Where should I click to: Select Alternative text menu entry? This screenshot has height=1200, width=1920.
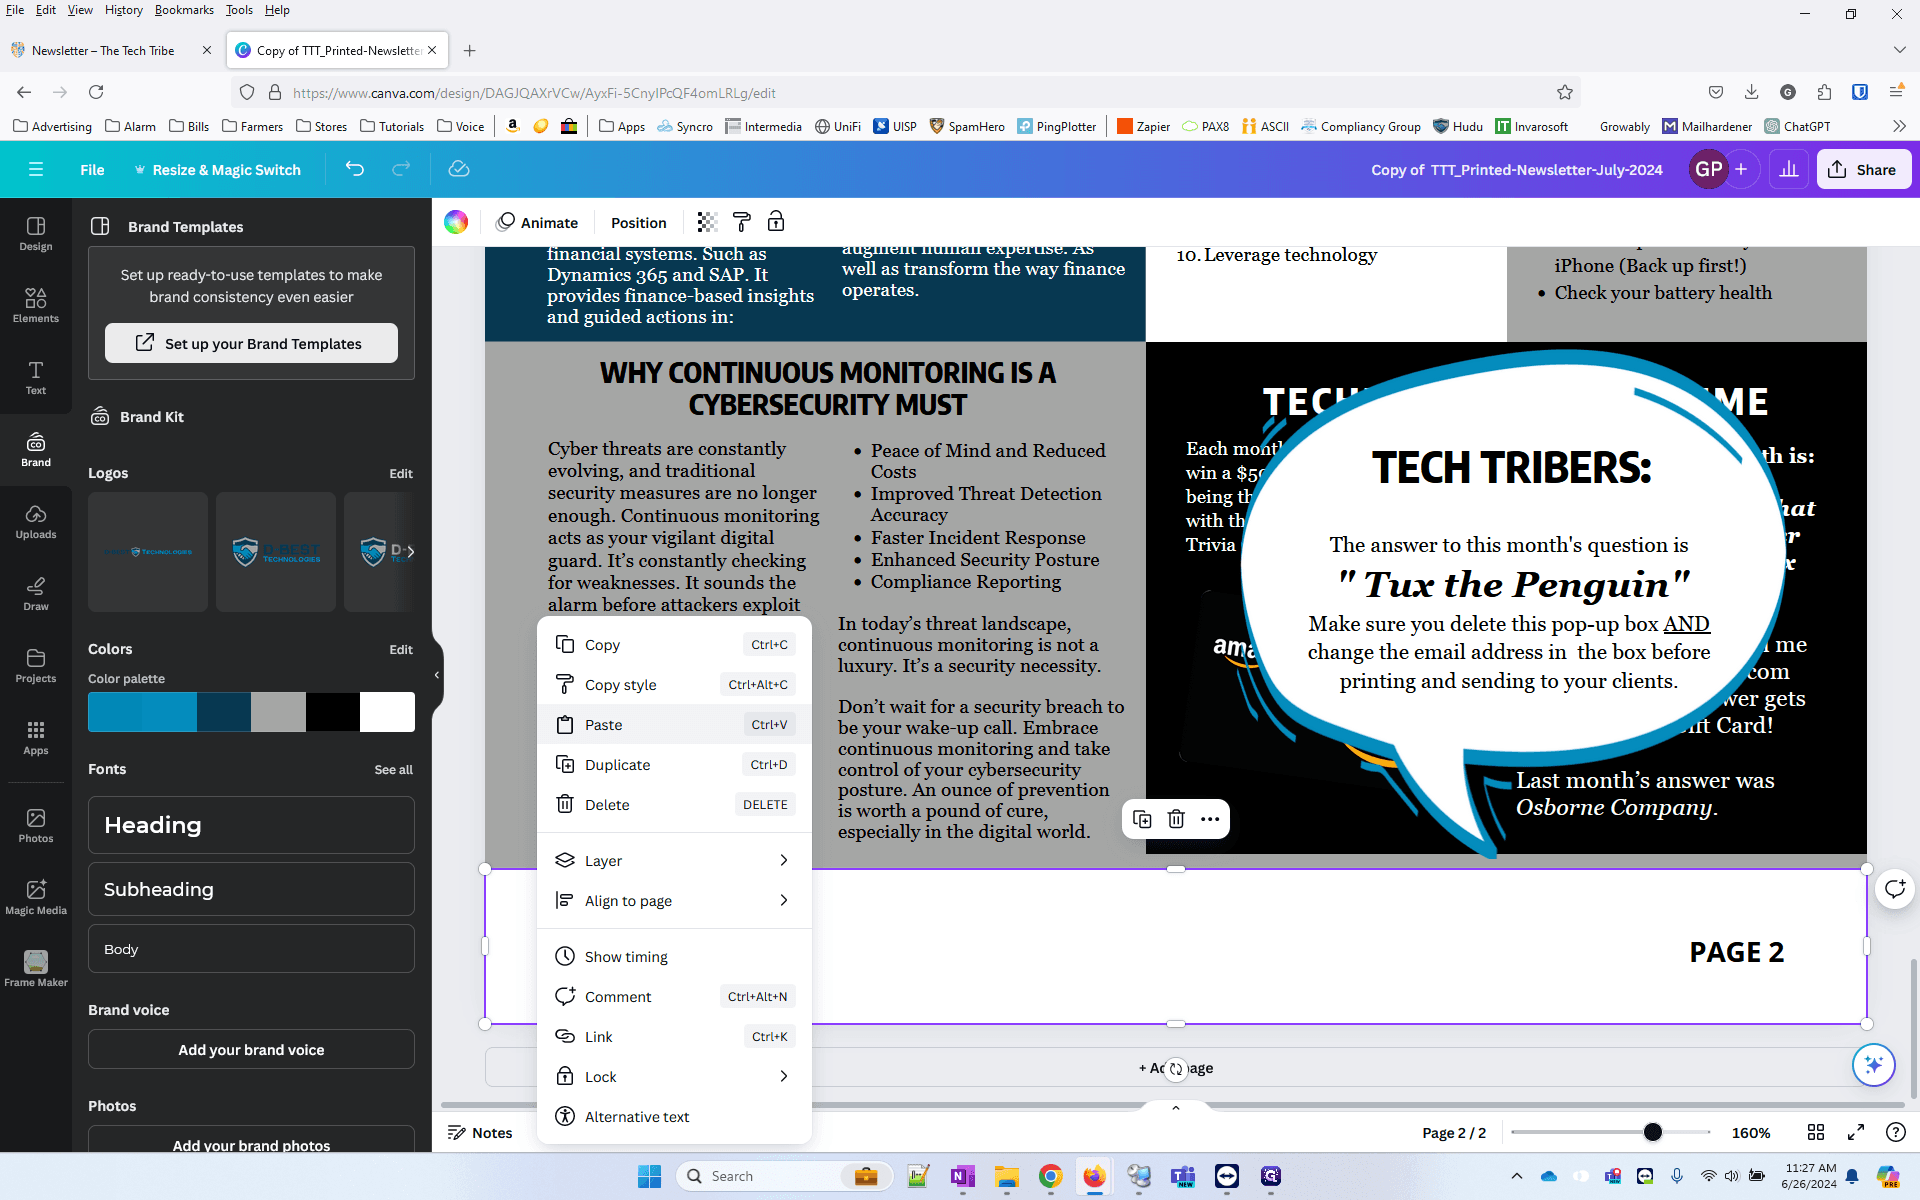(674, 1117)
